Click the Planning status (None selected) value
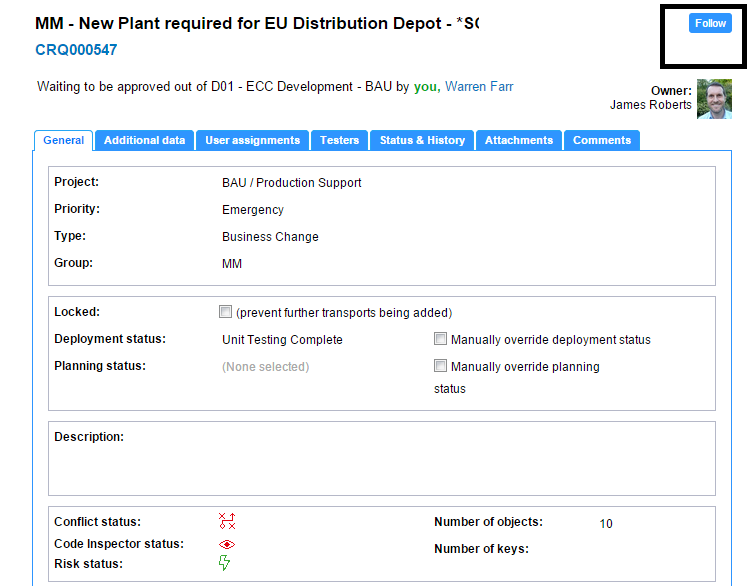Screen dimensions: 750x586 pyautogui.click(x=265, y=367)
